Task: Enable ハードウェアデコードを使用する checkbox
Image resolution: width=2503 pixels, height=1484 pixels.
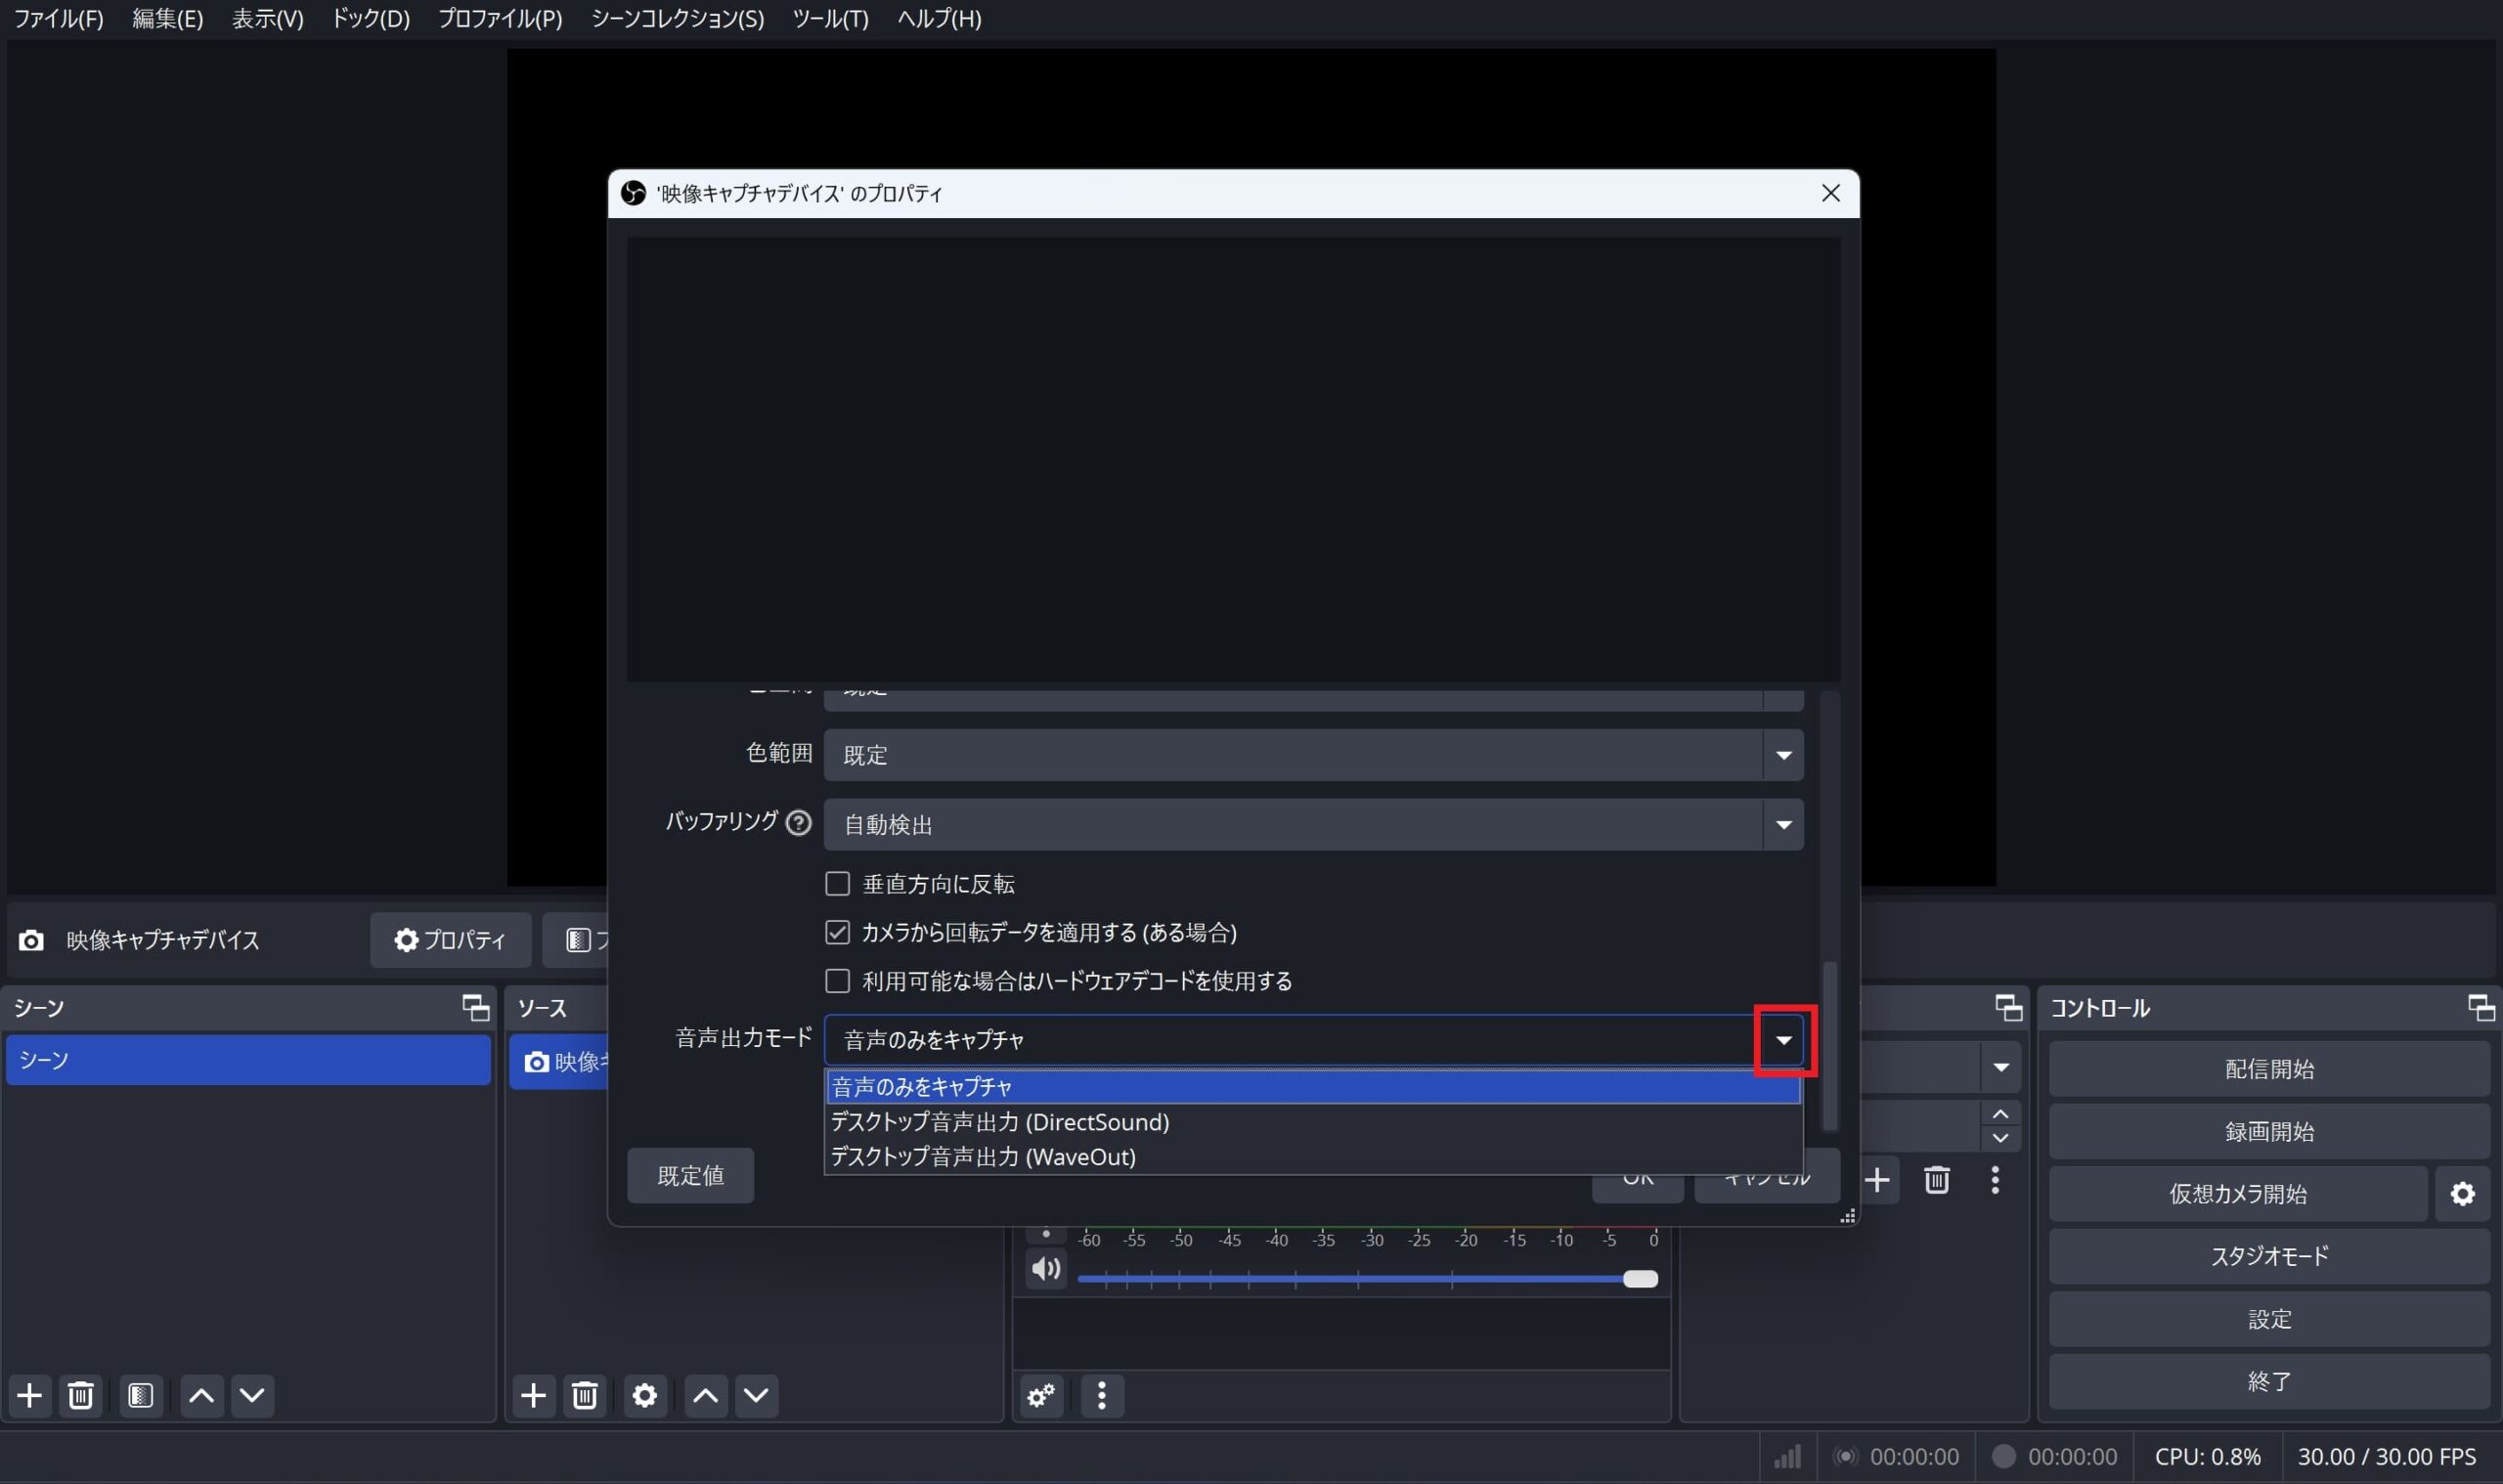Action: [x=837, y=981]
